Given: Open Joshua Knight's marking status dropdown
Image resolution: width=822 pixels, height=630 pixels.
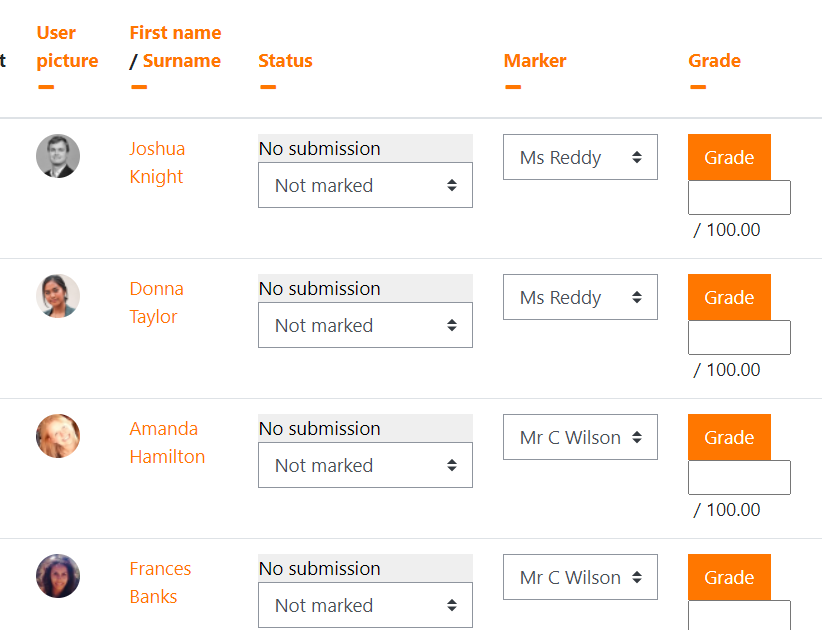Looking at the screenshot, I should tap(365, 185).
